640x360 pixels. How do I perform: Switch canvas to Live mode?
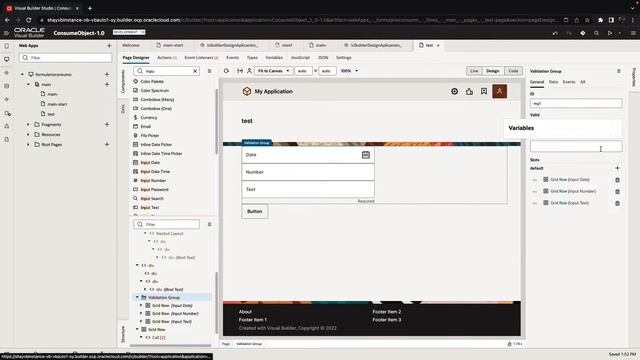tap(474, 71)
